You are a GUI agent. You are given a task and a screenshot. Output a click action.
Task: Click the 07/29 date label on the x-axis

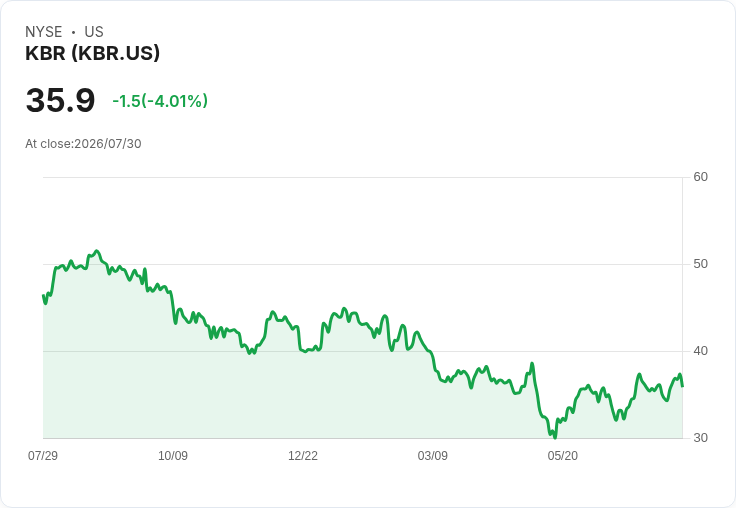(43, 456)
